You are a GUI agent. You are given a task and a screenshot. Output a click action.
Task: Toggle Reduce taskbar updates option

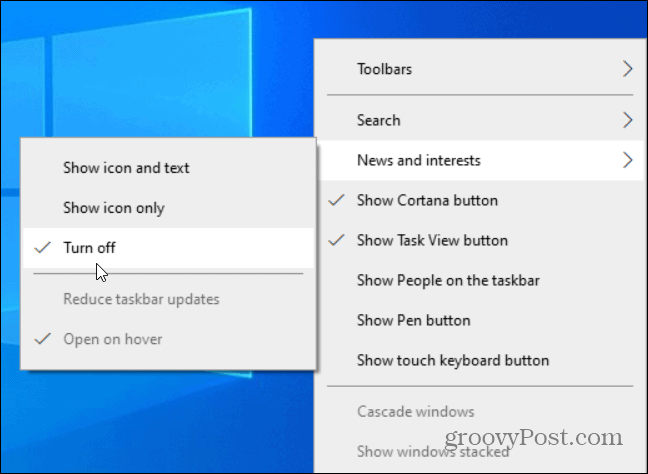(168, 299)
